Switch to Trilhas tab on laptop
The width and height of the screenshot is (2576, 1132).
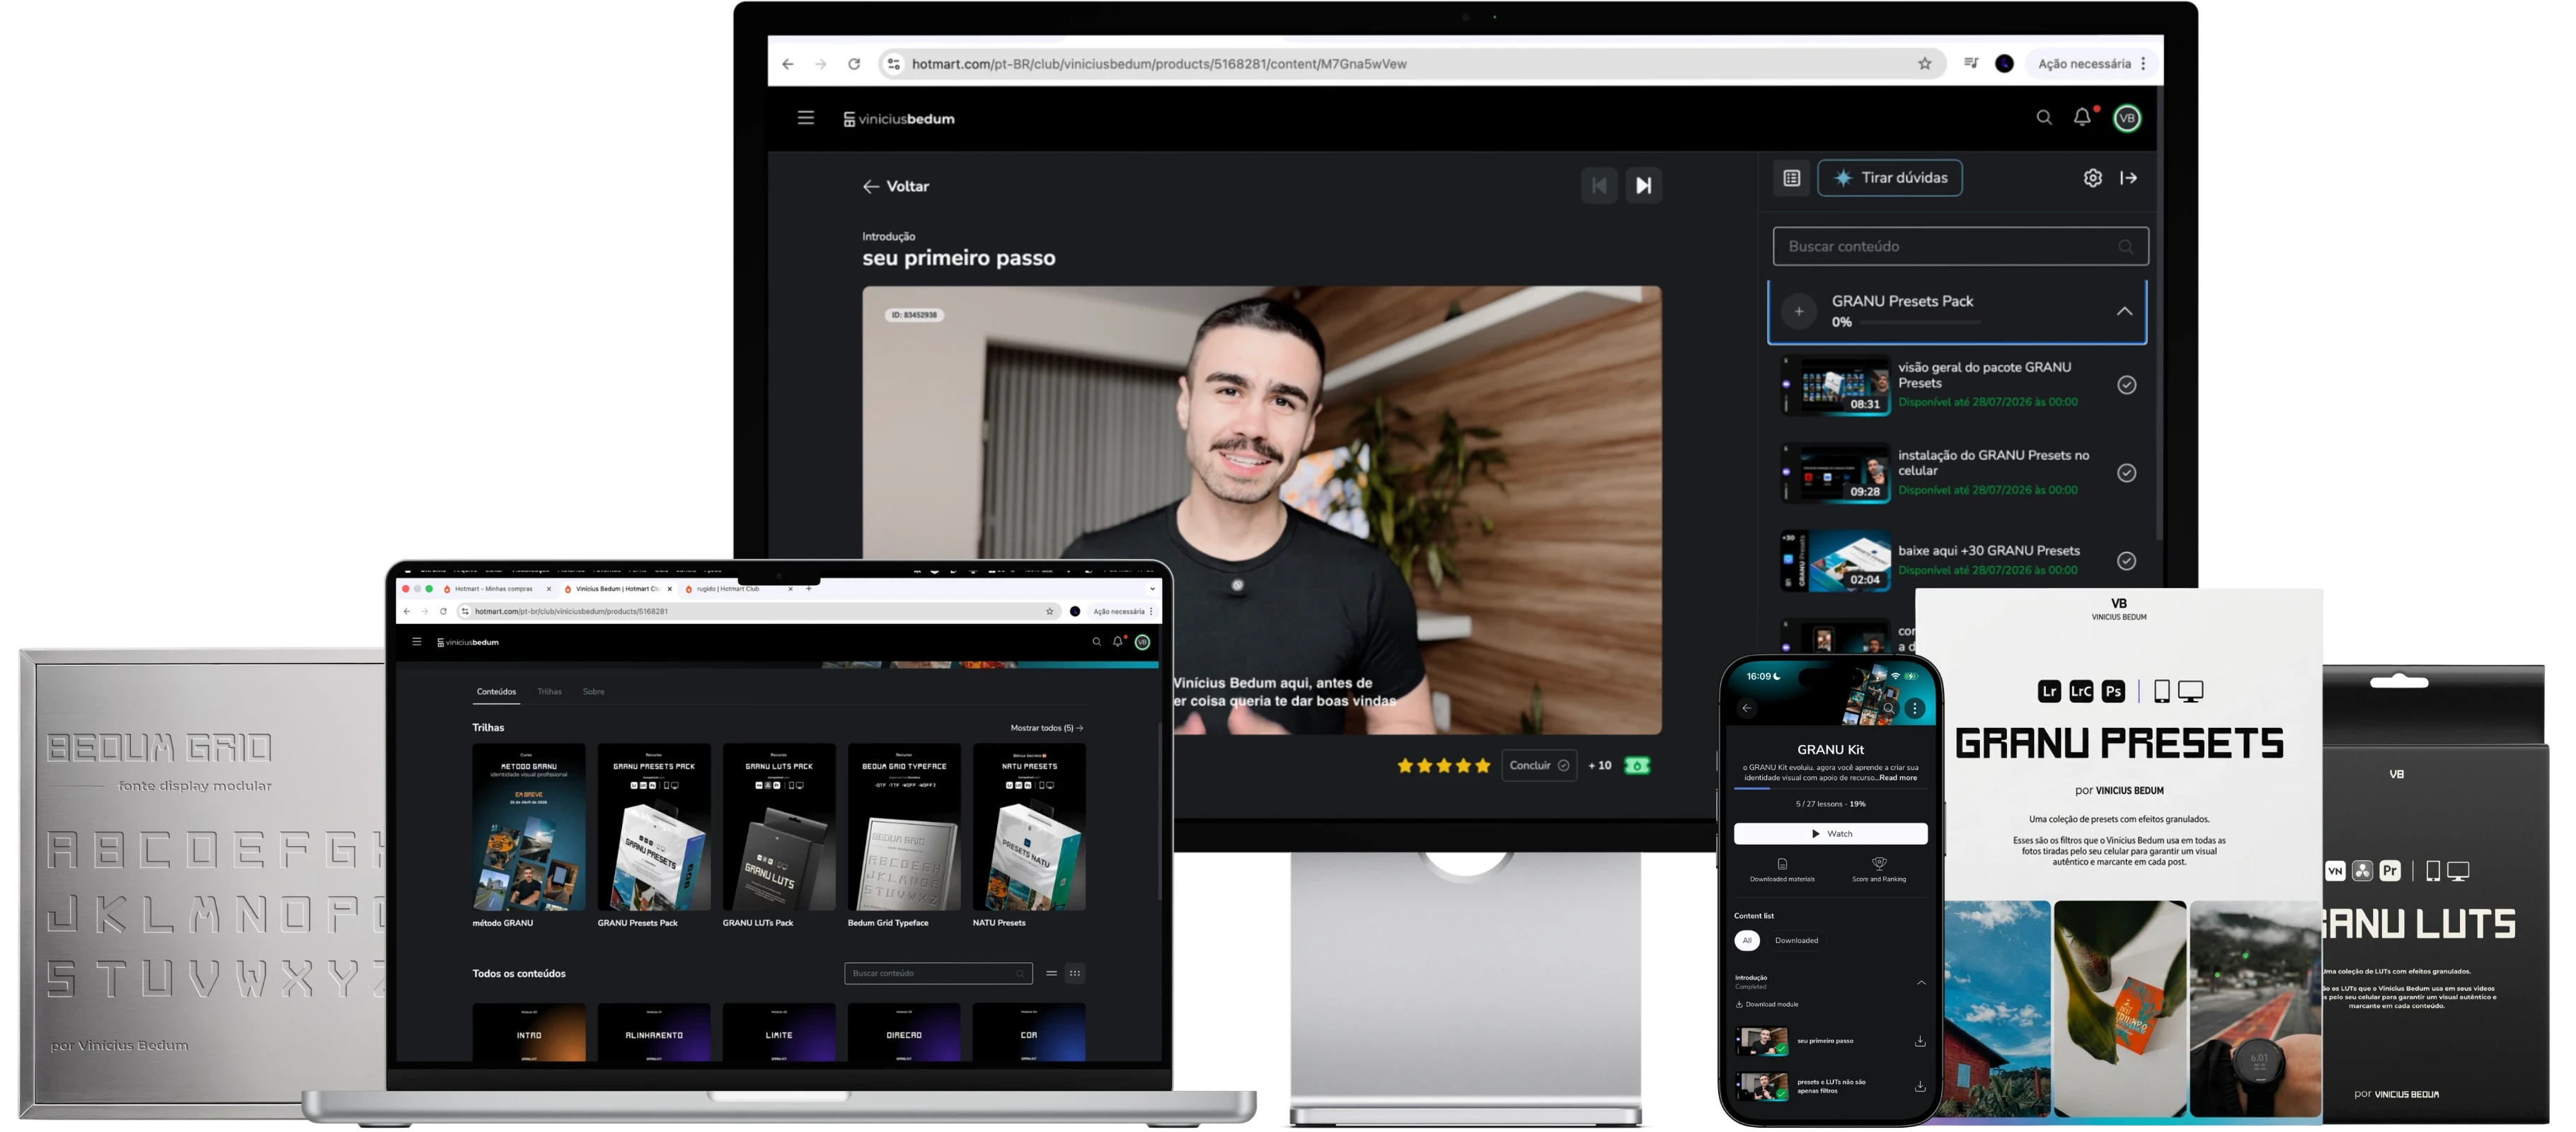549,692
